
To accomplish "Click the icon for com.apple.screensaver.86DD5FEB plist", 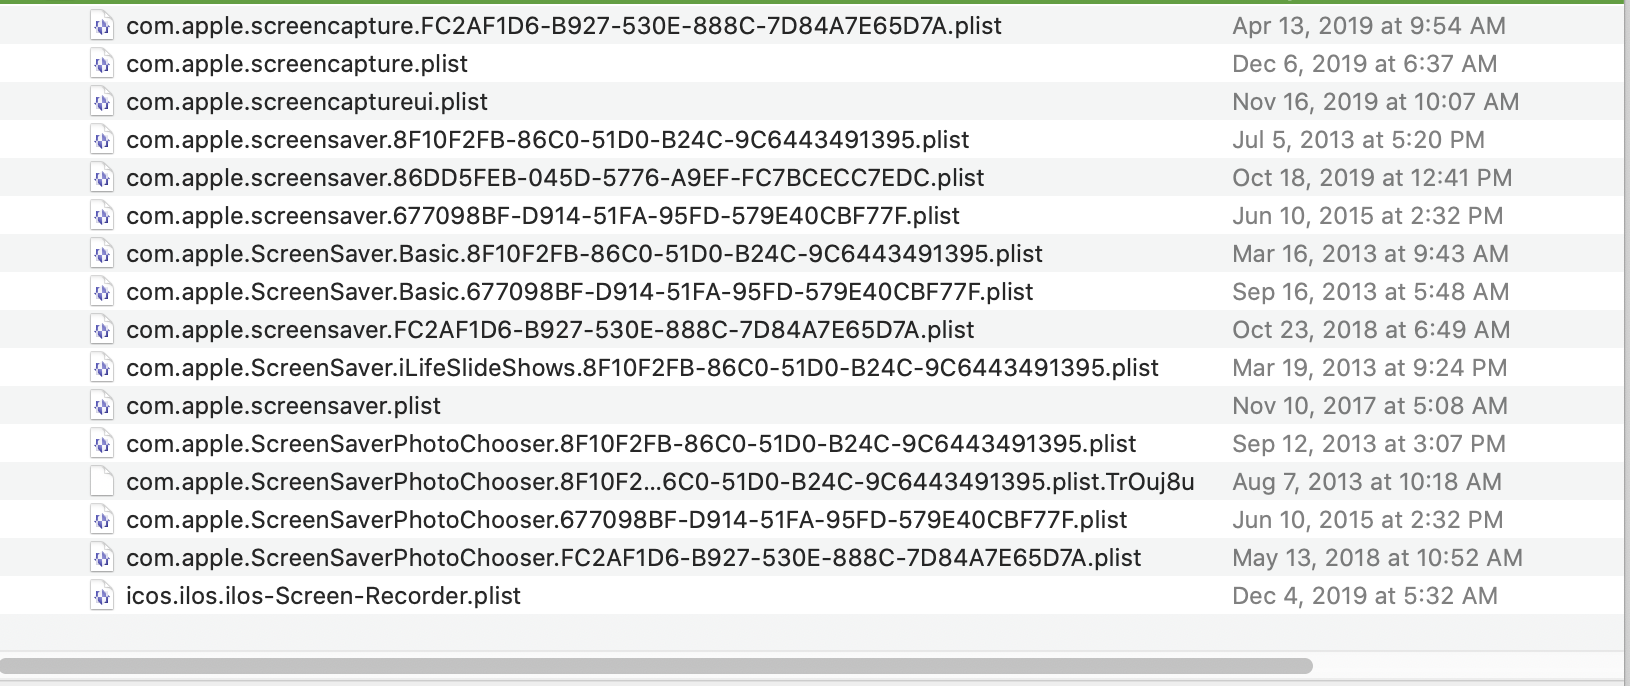I will click(x=101, y=178).
